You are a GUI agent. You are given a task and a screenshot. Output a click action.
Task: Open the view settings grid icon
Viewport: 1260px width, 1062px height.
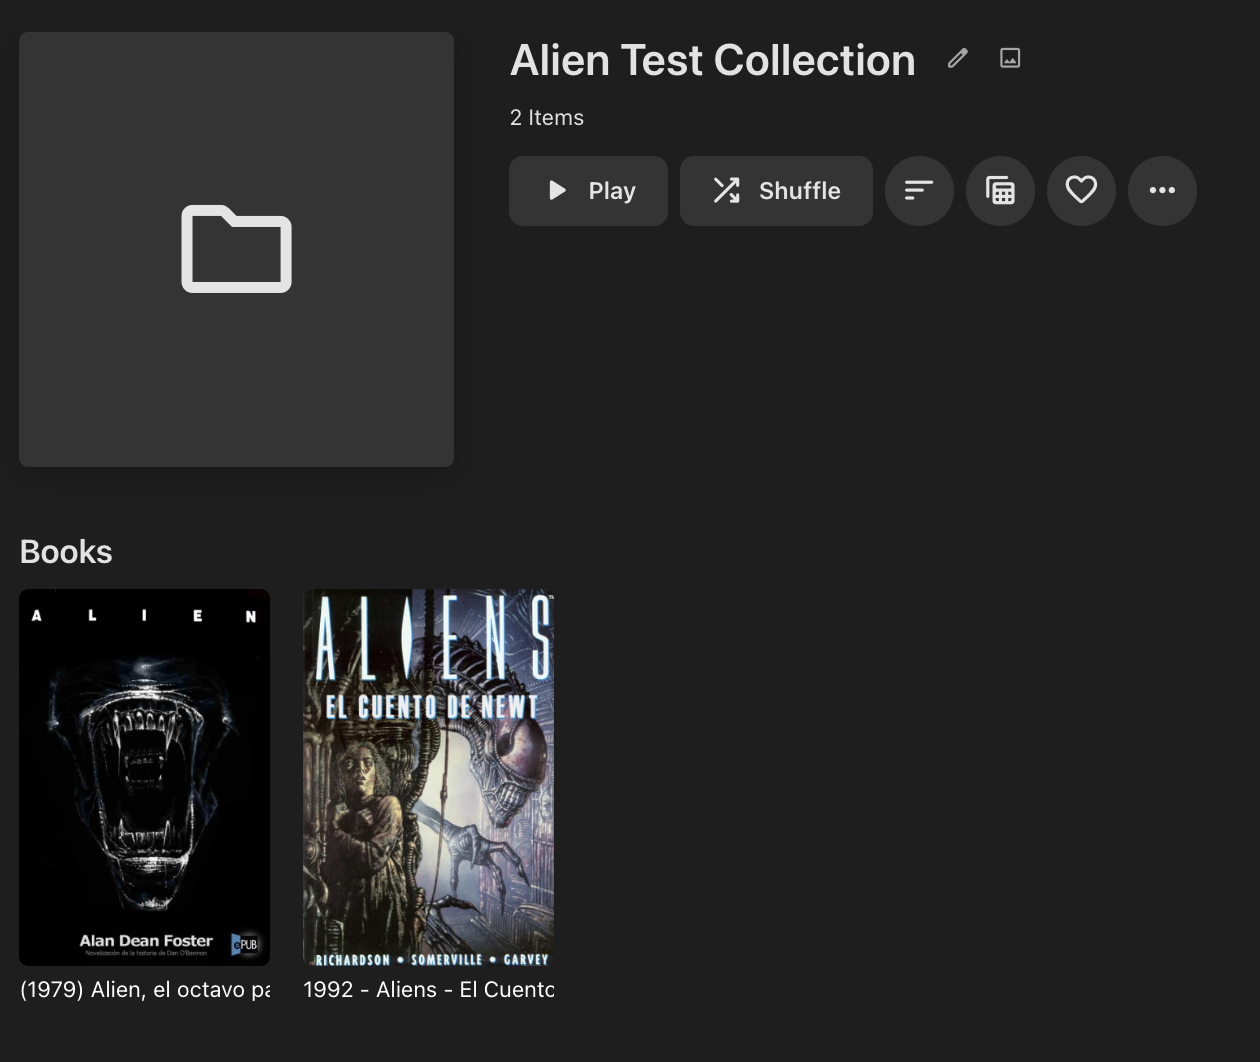point(1000,191)
